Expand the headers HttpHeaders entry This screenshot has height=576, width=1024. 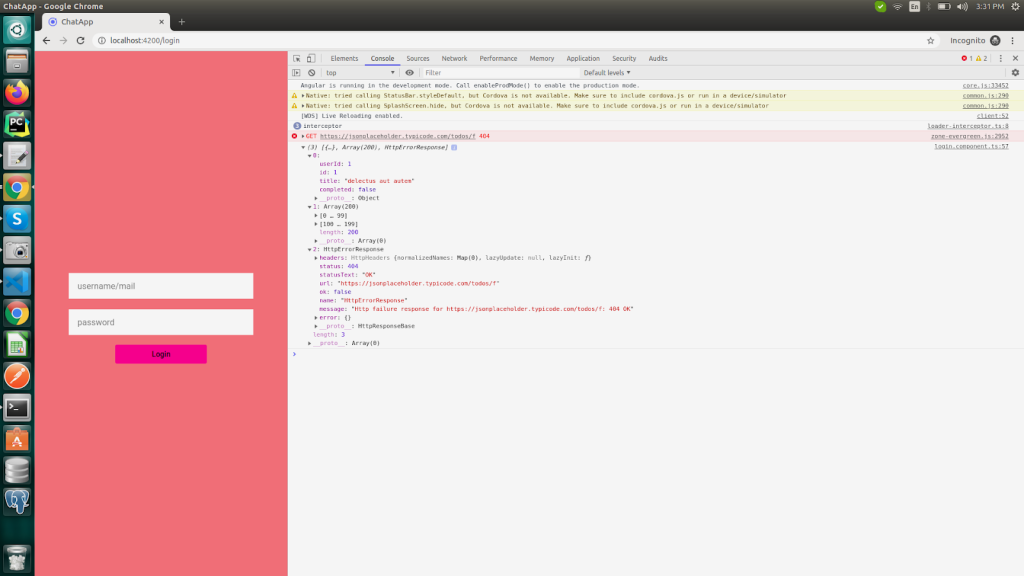[x=318, y=258]
